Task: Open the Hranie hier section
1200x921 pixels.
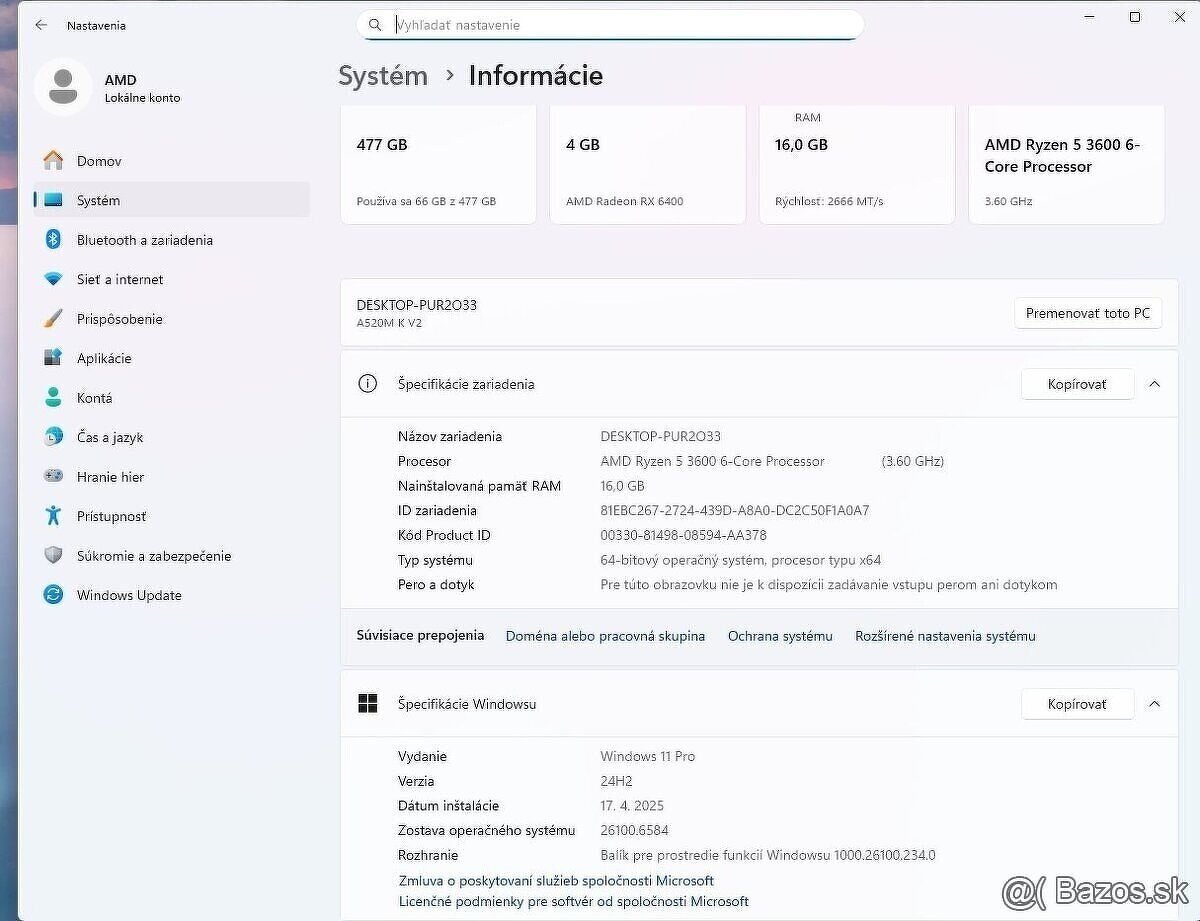Action: [110, 477]
